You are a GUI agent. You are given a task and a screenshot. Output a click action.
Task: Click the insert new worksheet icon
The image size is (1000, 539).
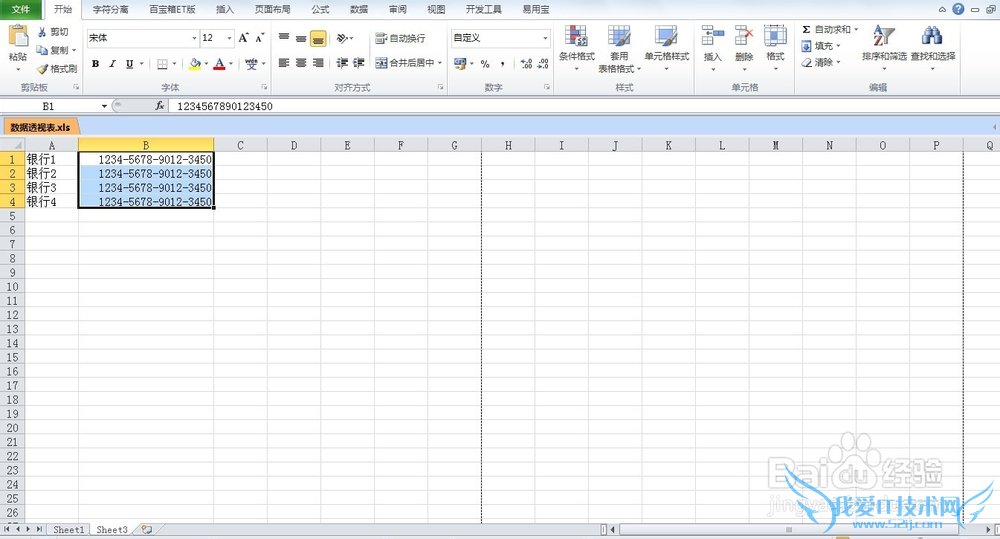pos(147,529)
